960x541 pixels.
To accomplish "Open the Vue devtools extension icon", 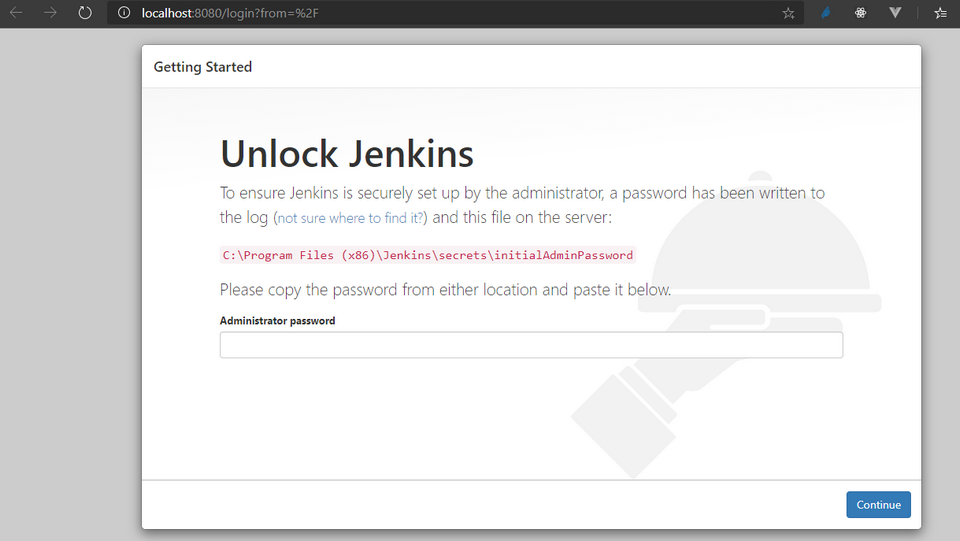I will (x=894, y=12).
